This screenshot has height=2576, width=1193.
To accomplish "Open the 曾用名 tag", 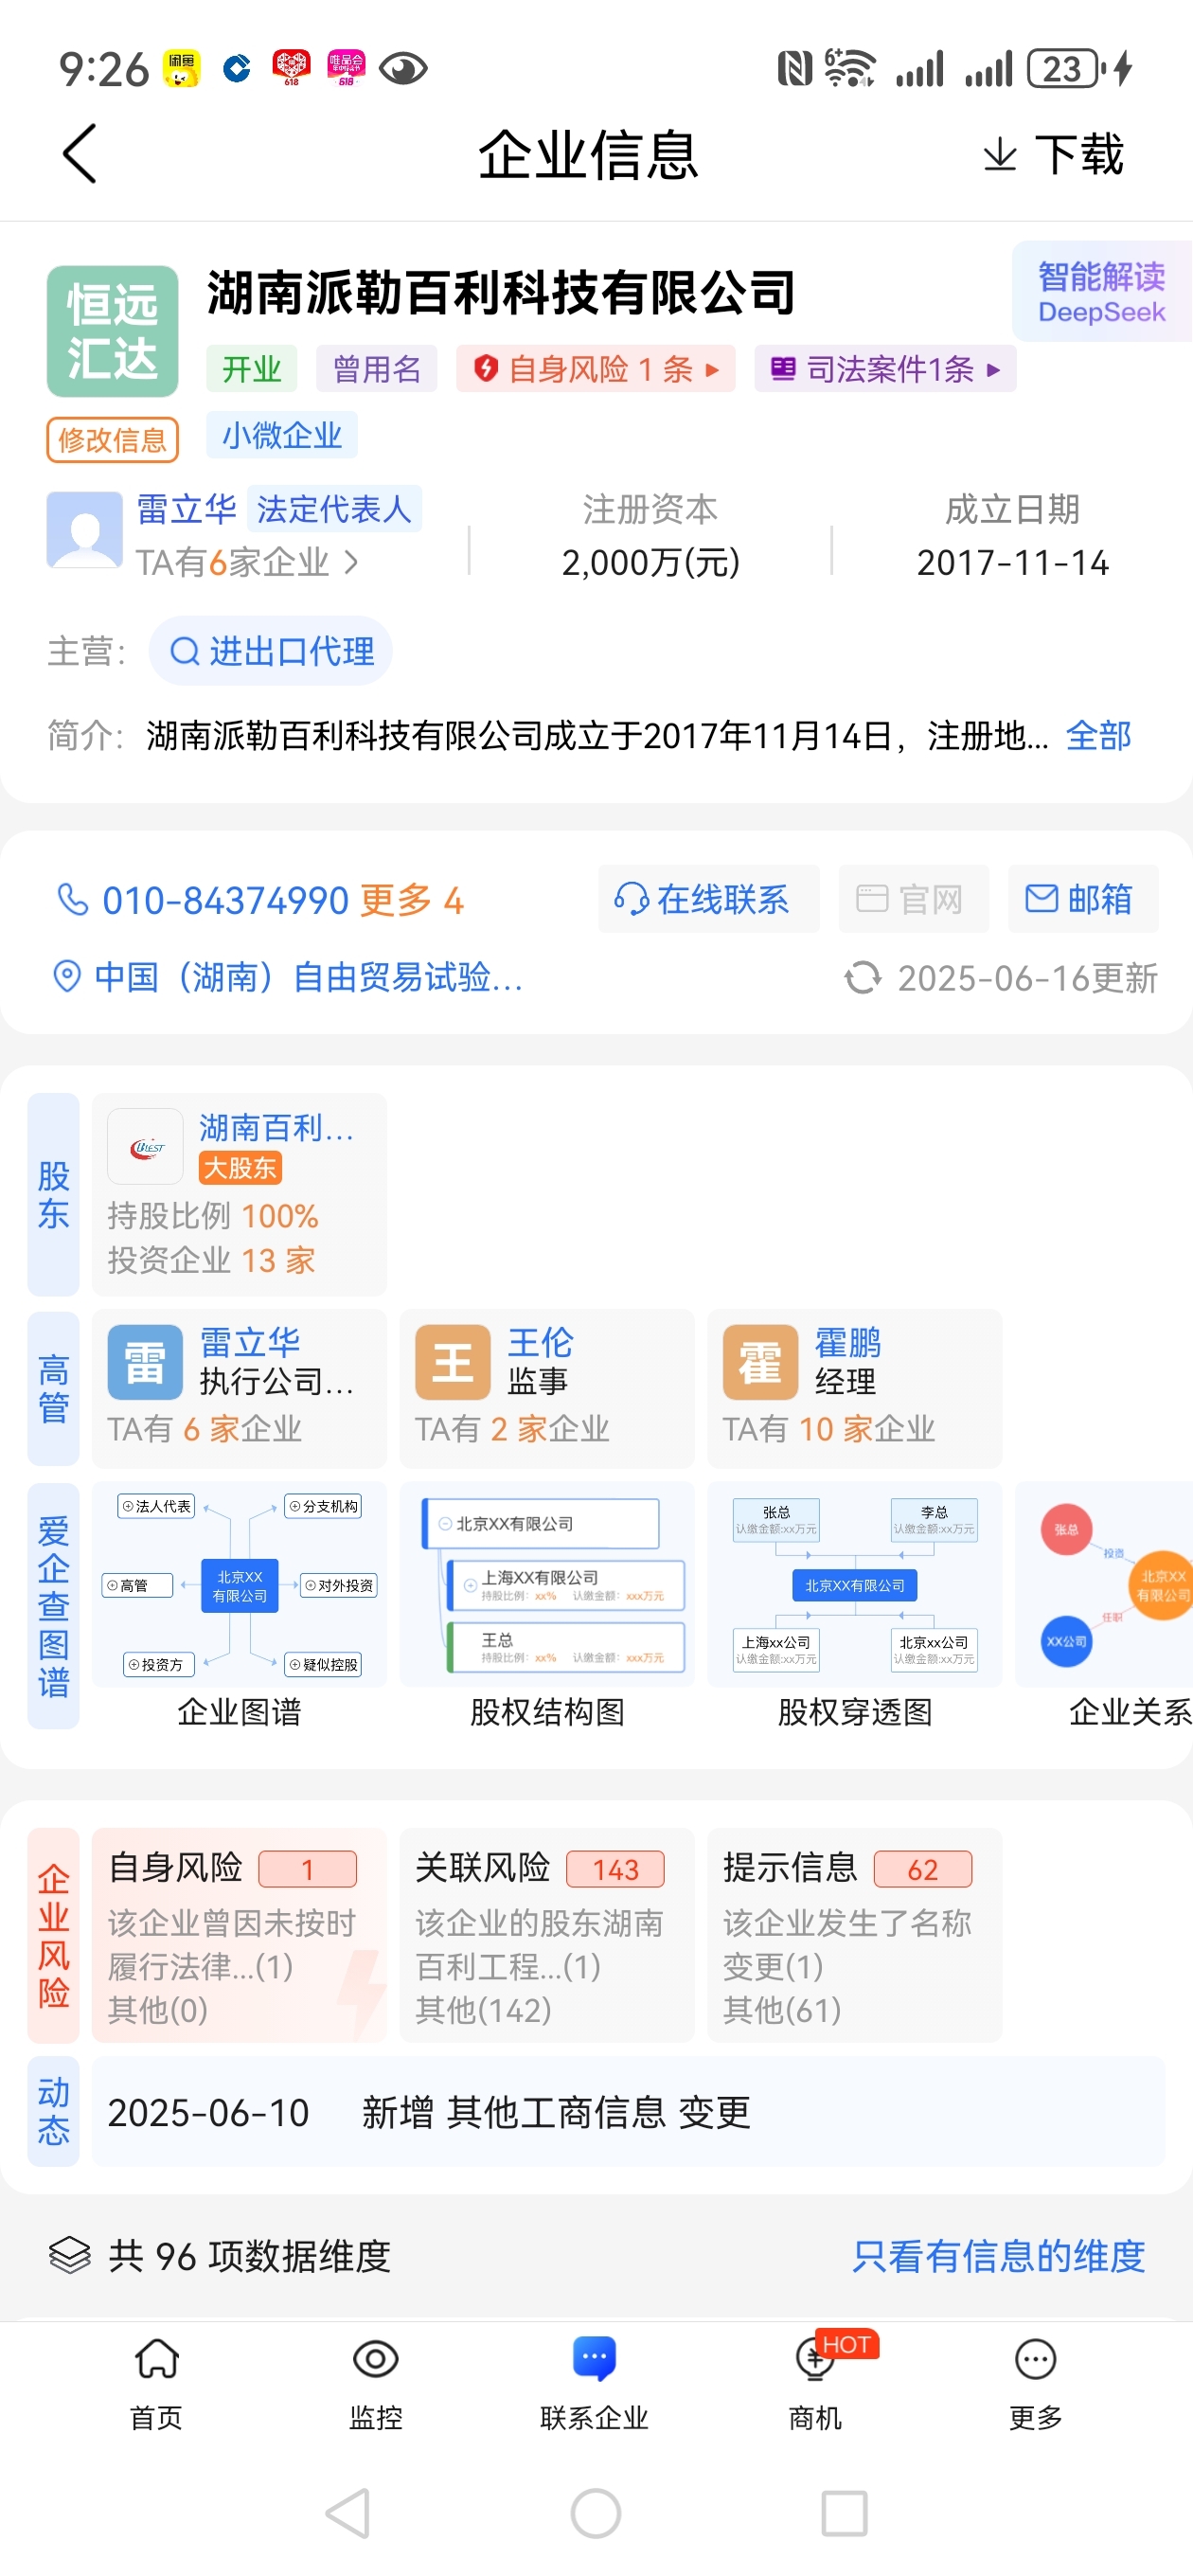I will pyautogui.click(x=377, y=369).
